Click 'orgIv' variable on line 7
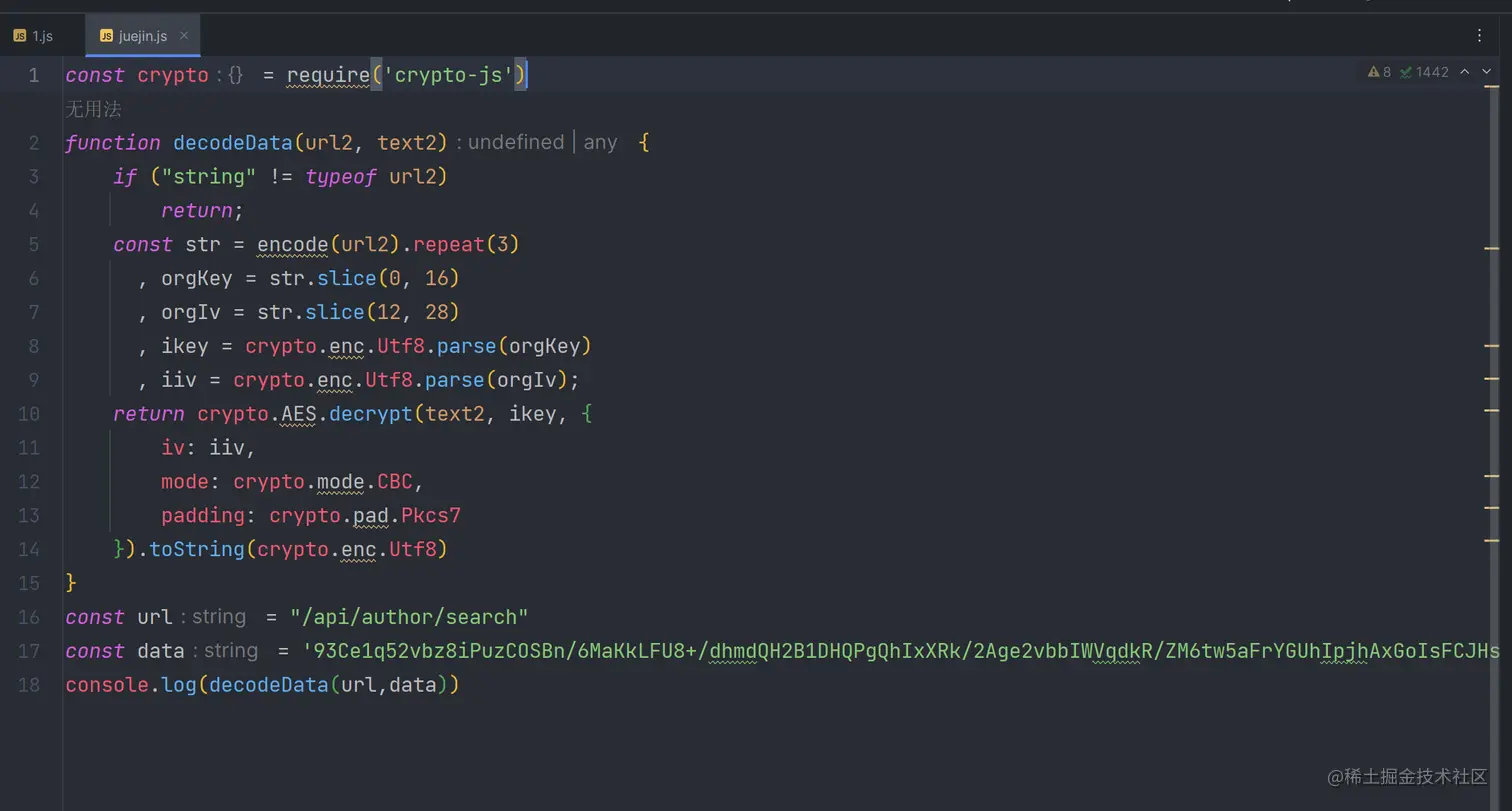 point(191,313)
